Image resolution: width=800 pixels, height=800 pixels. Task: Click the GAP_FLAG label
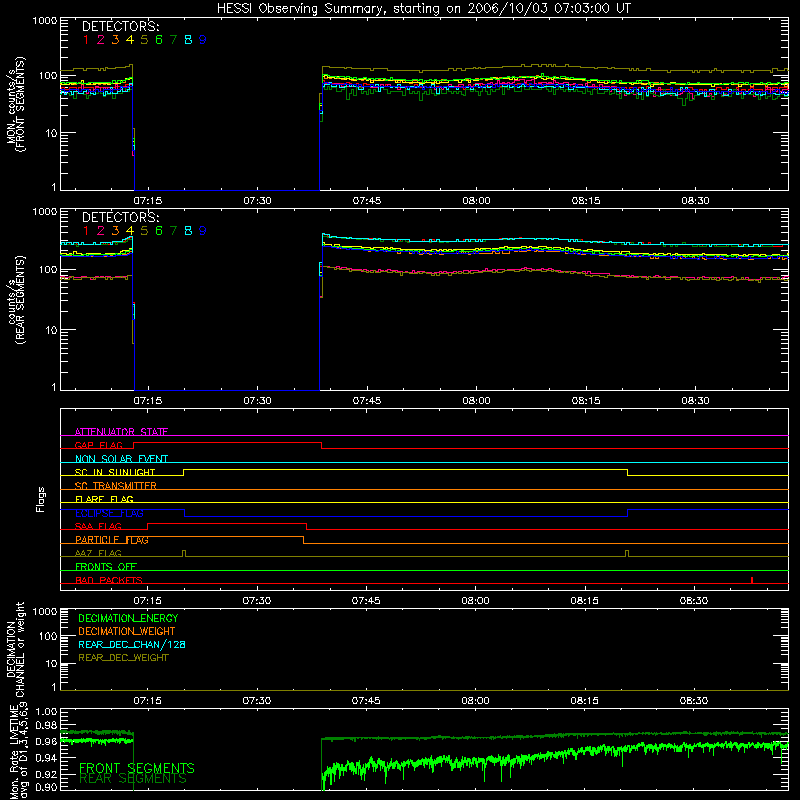coord(98,445)
